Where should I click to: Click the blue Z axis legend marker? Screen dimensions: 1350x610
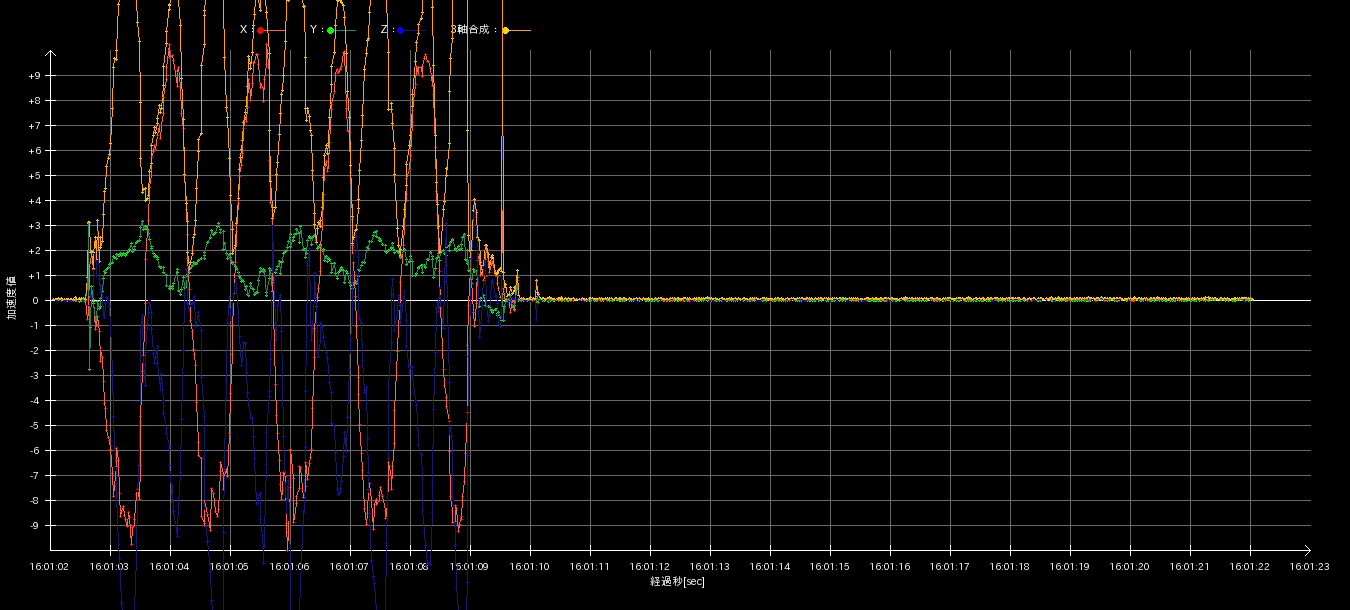[x=400, y=31]
